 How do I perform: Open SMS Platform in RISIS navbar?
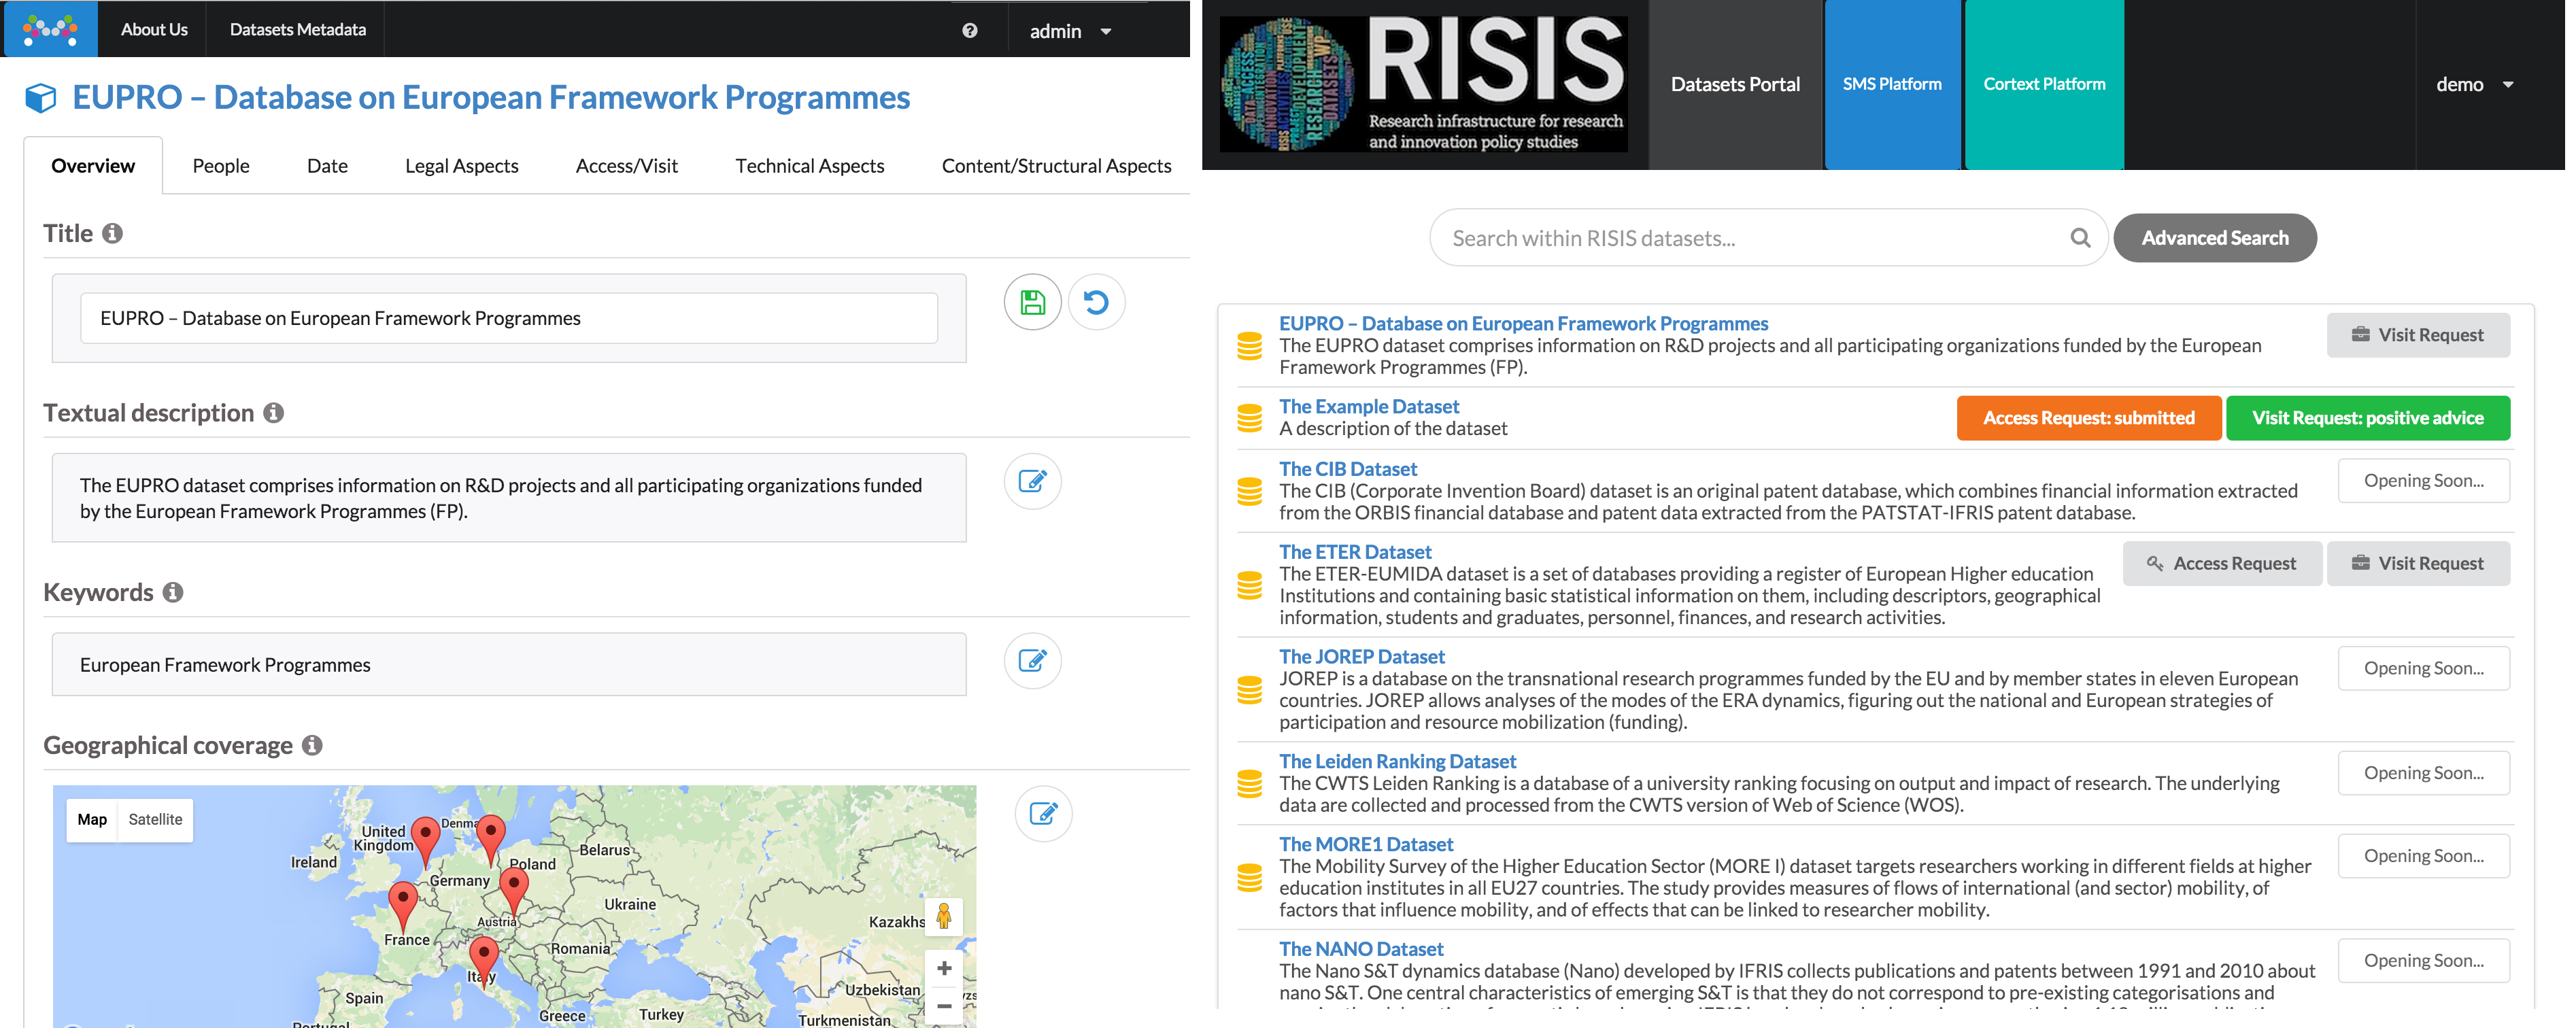[x=1892, y=85]
